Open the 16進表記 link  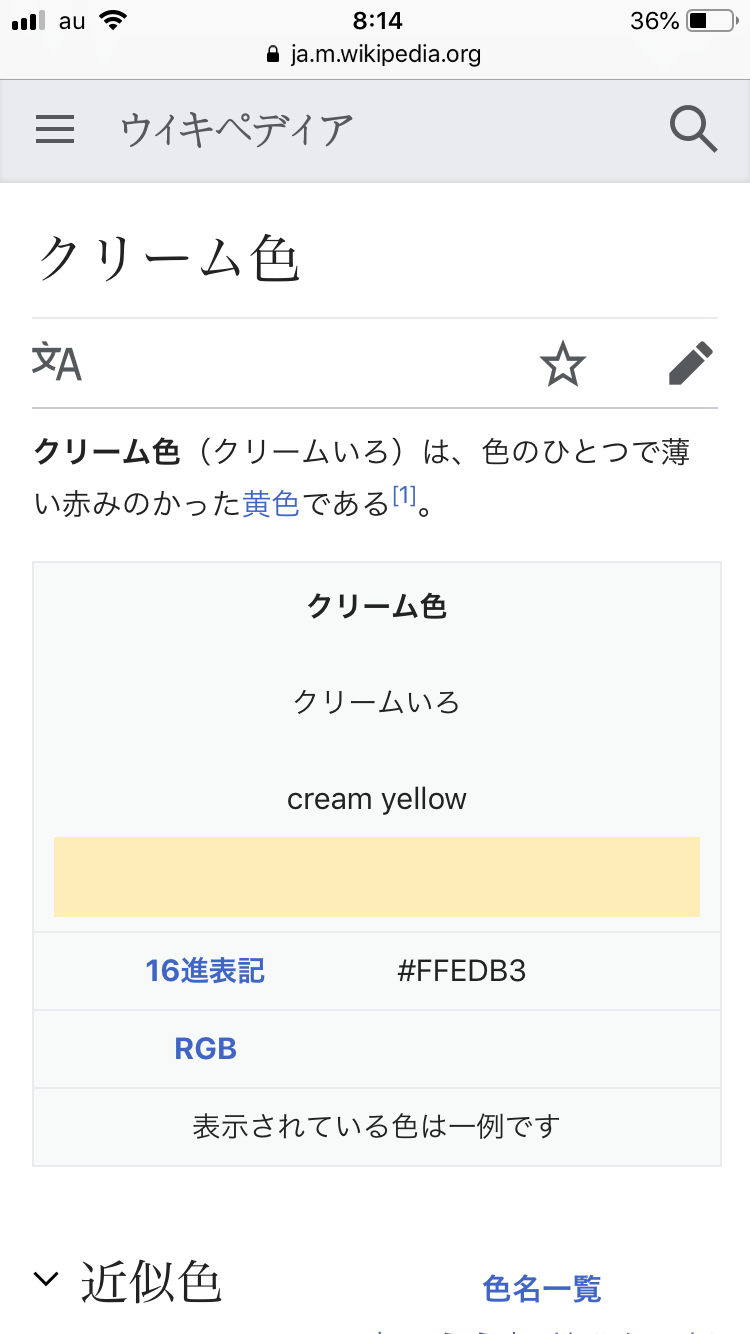(205, 971)
